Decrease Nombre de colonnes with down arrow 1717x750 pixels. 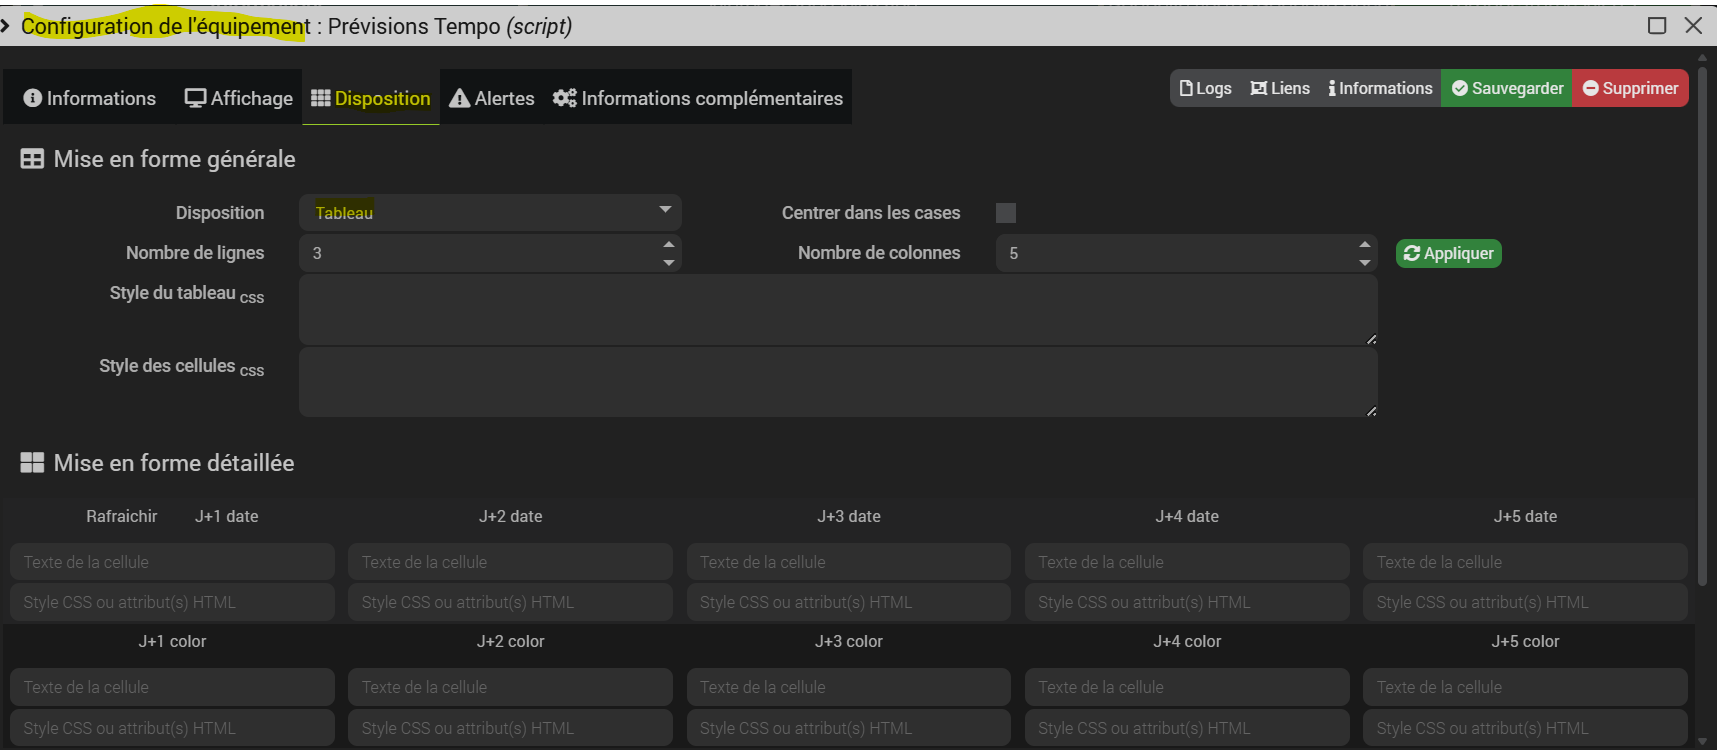point(1365,262)
